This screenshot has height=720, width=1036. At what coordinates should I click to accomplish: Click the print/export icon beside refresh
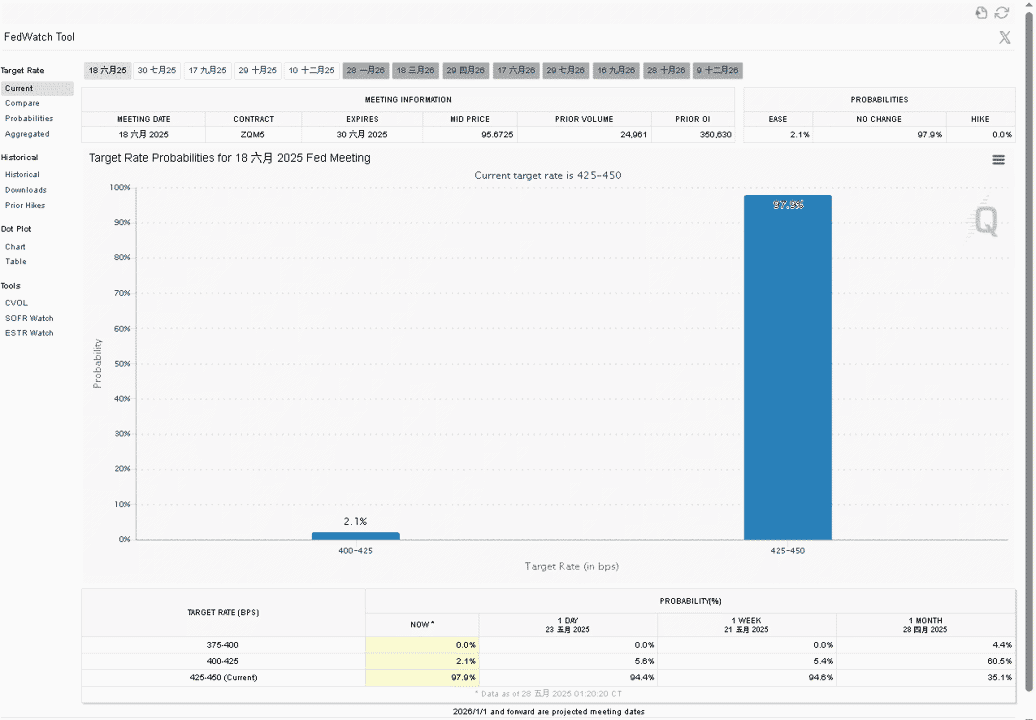pos(981,13)
